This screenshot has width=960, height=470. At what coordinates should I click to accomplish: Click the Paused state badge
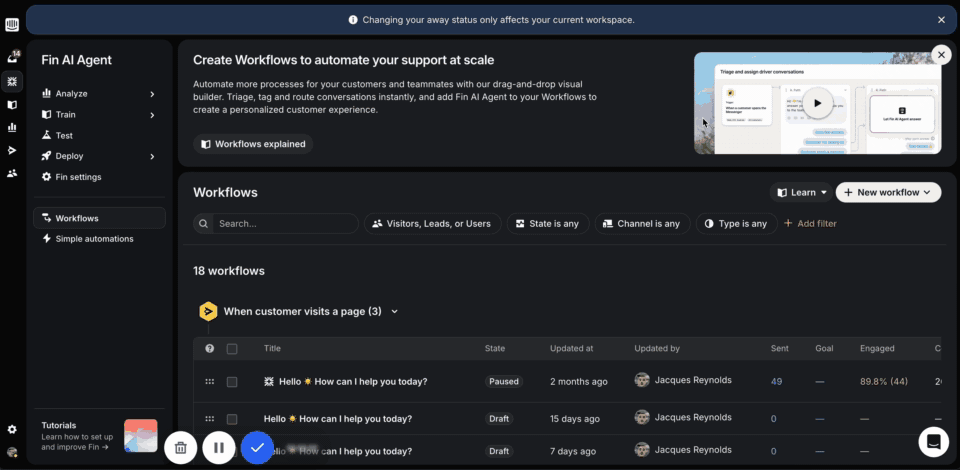pos(504,381)
